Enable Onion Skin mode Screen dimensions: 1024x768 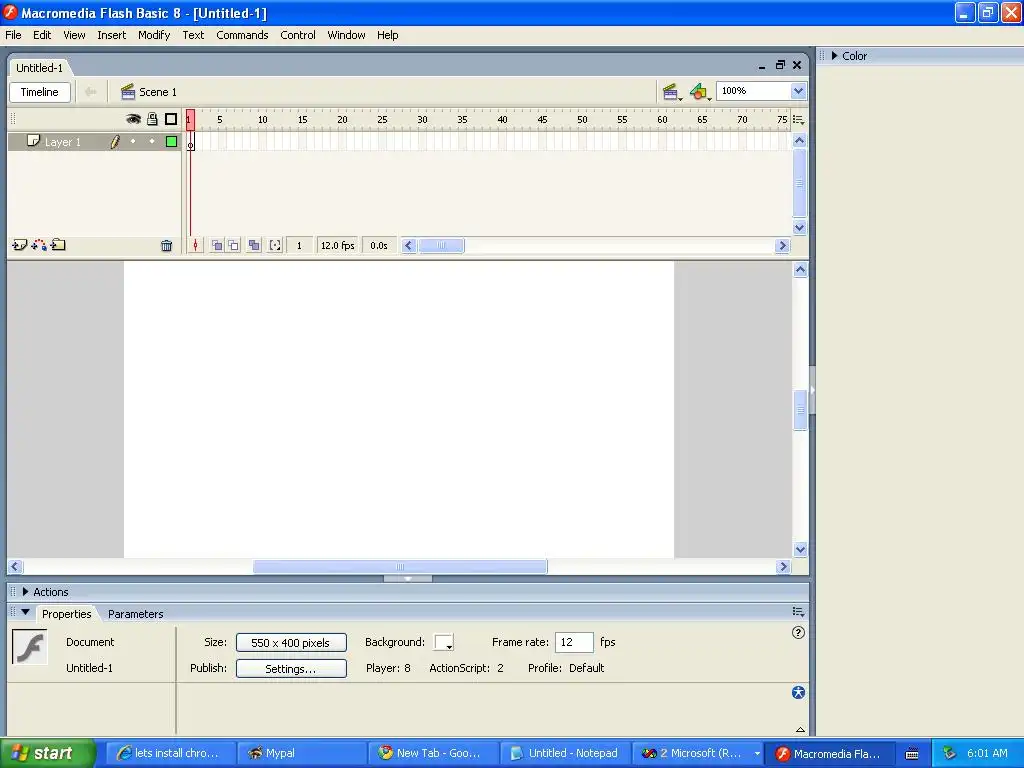217,246
